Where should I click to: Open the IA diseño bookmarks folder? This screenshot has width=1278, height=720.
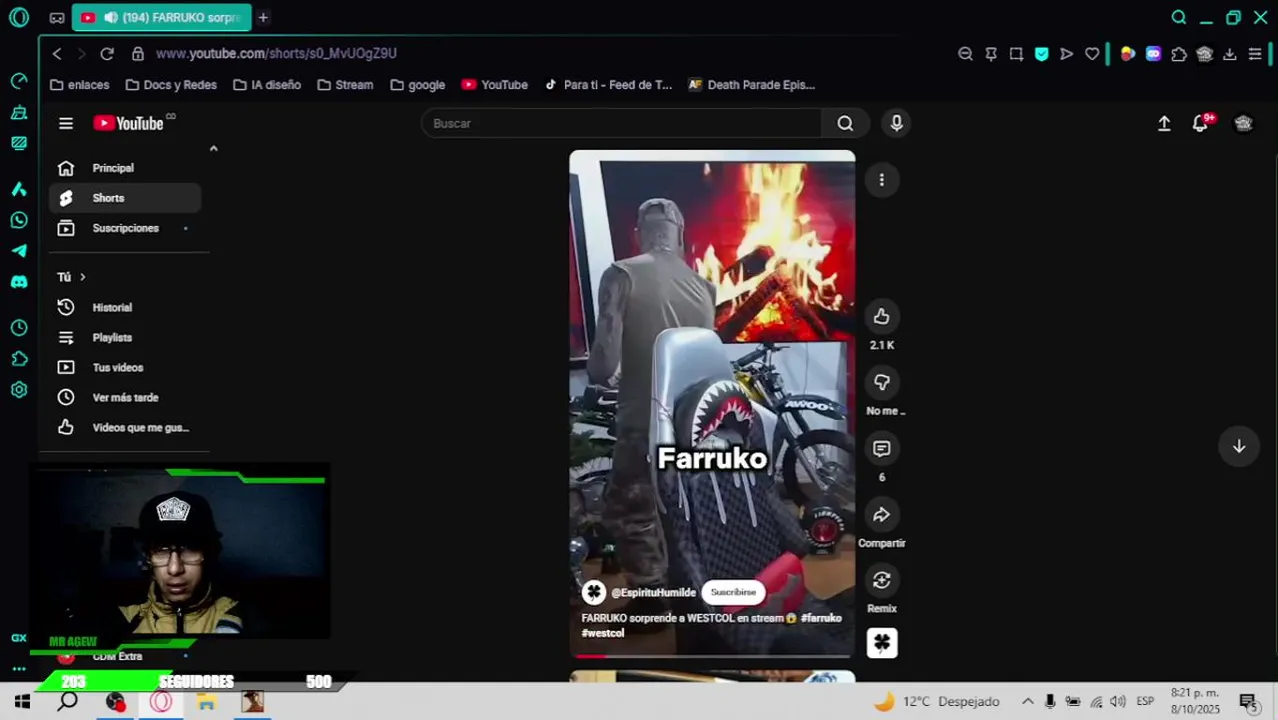coord(267,85)
